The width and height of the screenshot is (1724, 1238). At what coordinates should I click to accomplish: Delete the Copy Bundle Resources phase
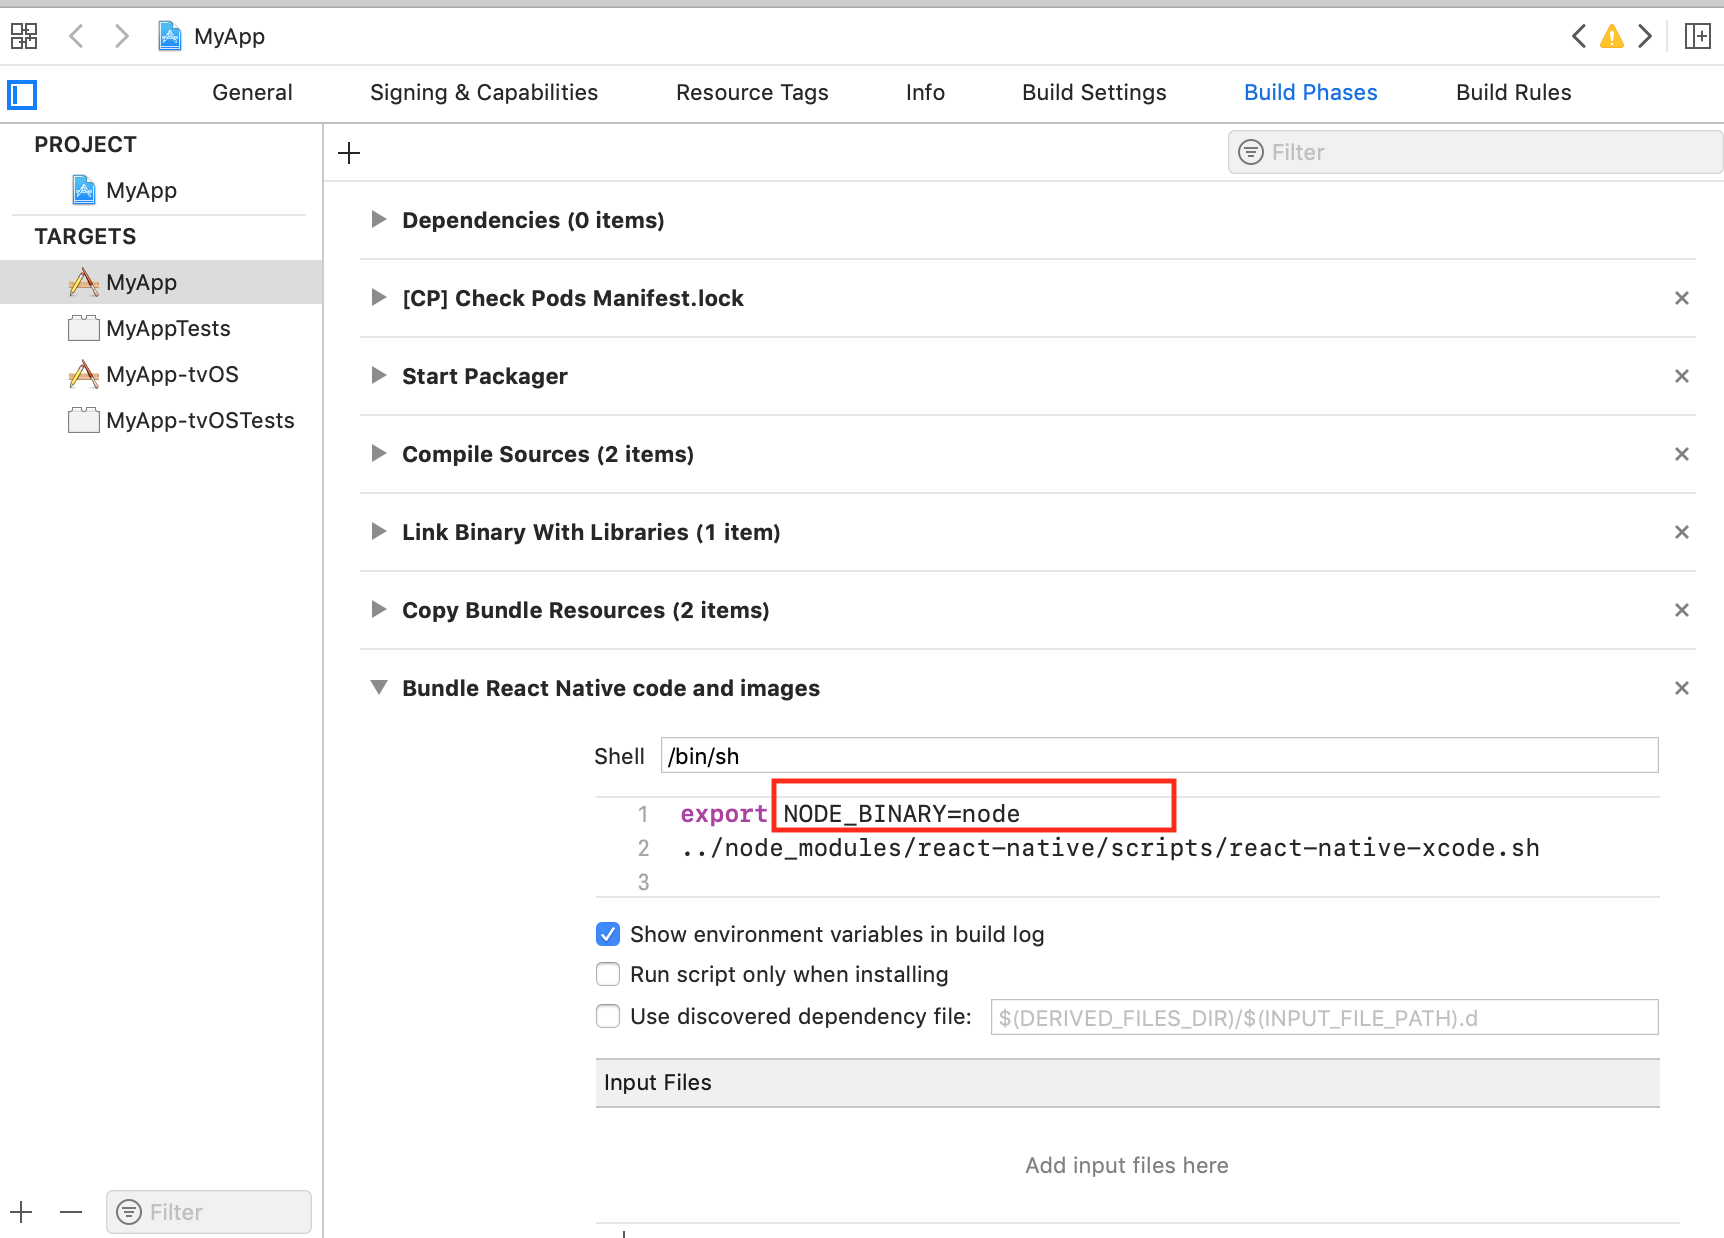coord(1682,610)
